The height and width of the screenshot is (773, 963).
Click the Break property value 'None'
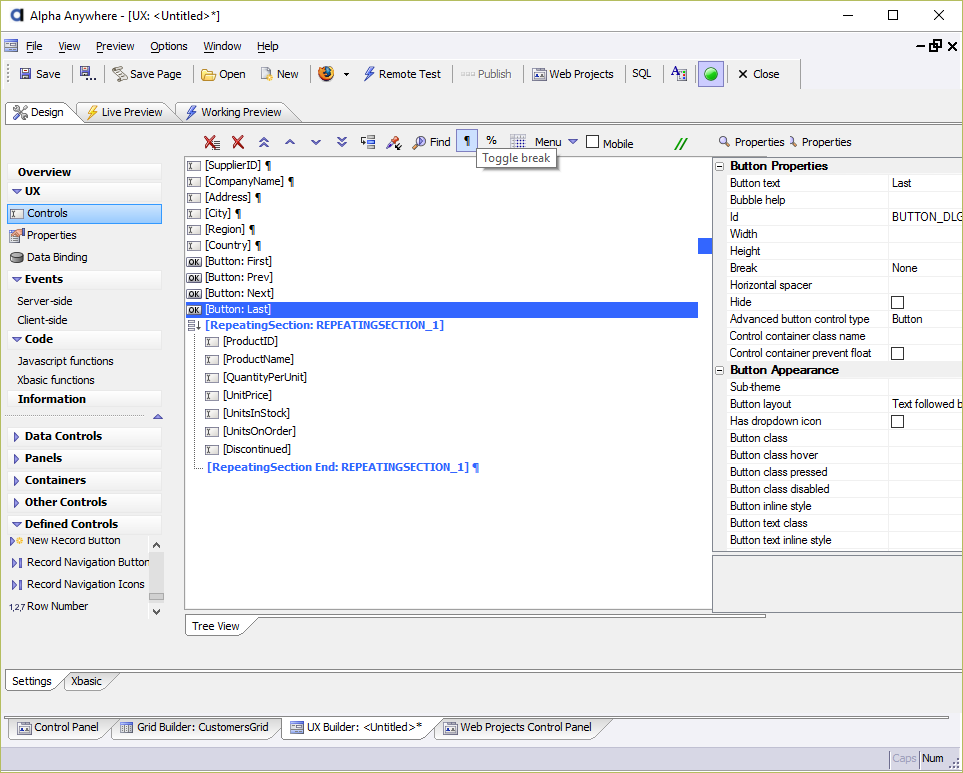click(925, 268)
